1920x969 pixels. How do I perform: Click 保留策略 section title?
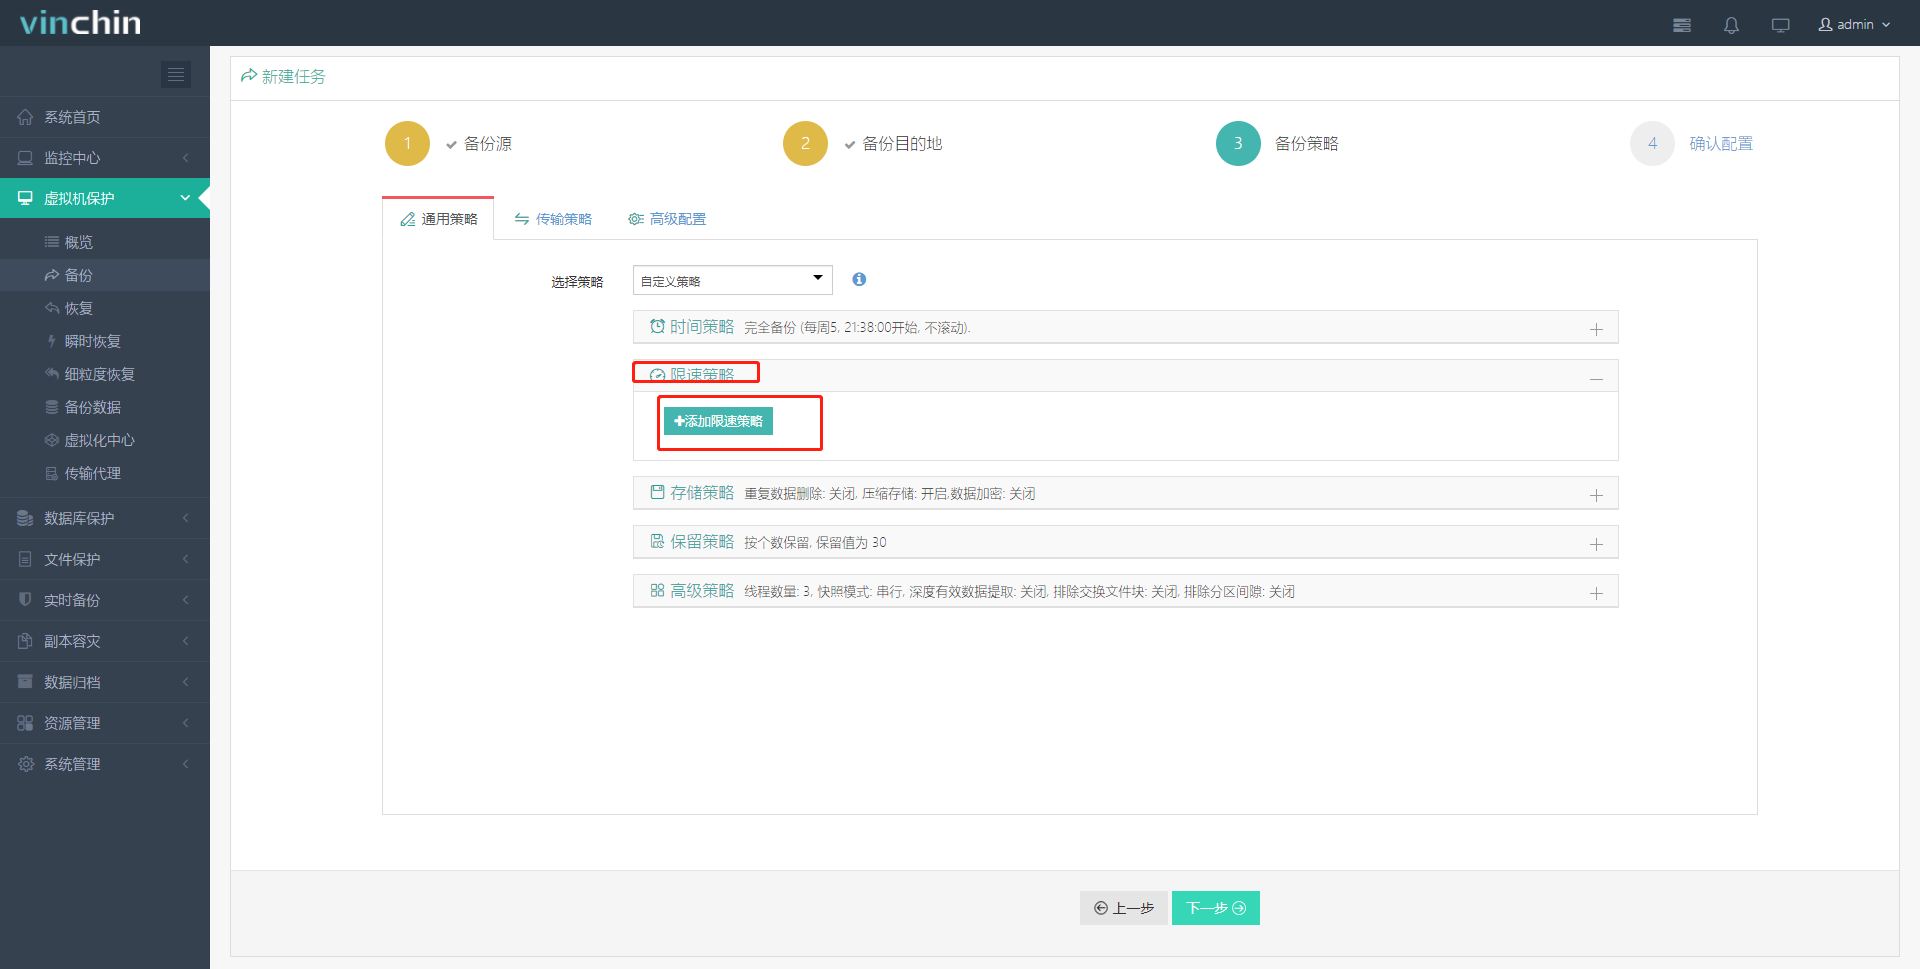[x=702, y=542]
